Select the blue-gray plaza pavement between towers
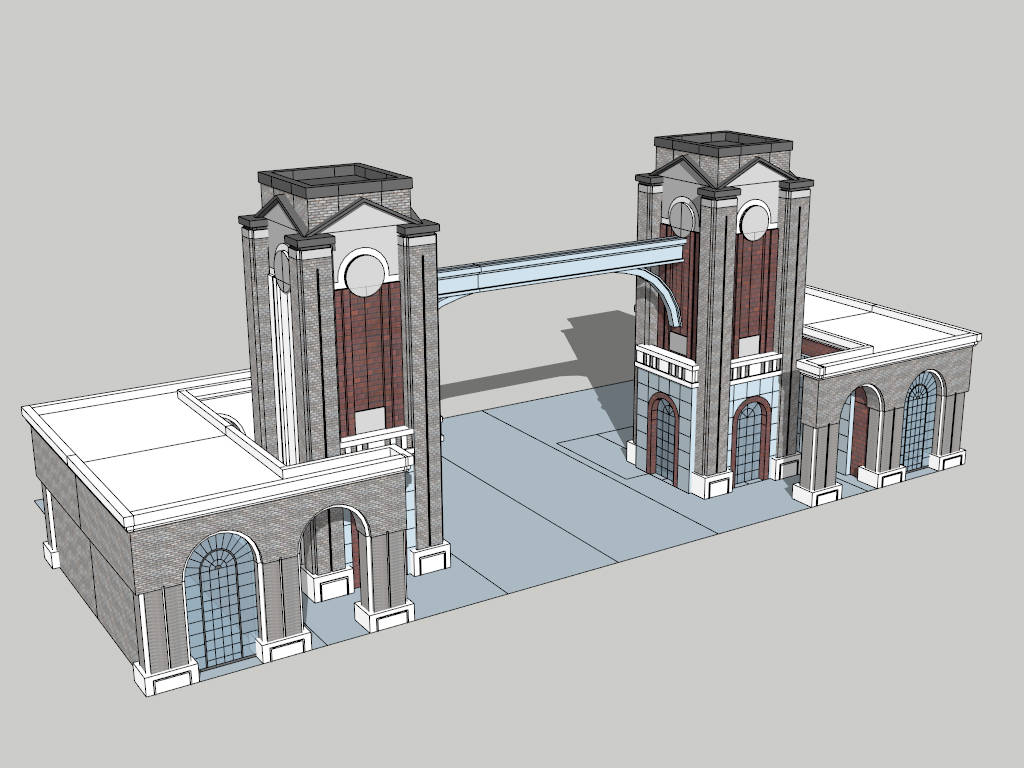 point(540,500)
